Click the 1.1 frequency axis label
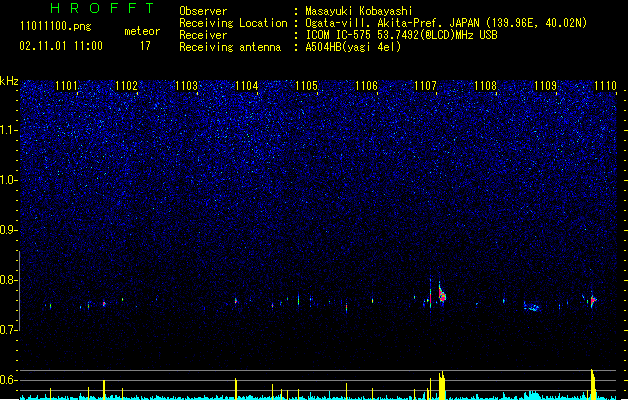The image size is (629, 400). tap(8, 130)
